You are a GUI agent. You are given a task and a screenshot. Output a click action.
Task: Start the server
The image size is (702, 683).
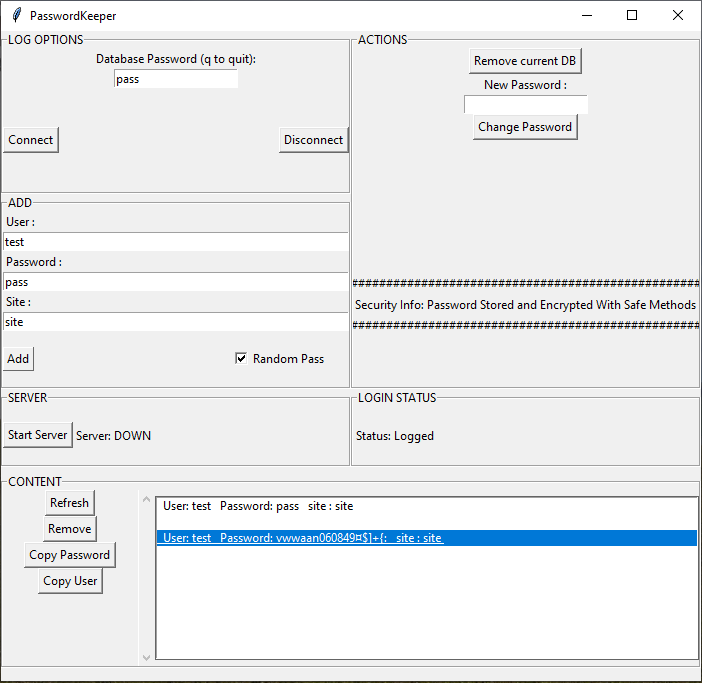[x=38, y=435]
